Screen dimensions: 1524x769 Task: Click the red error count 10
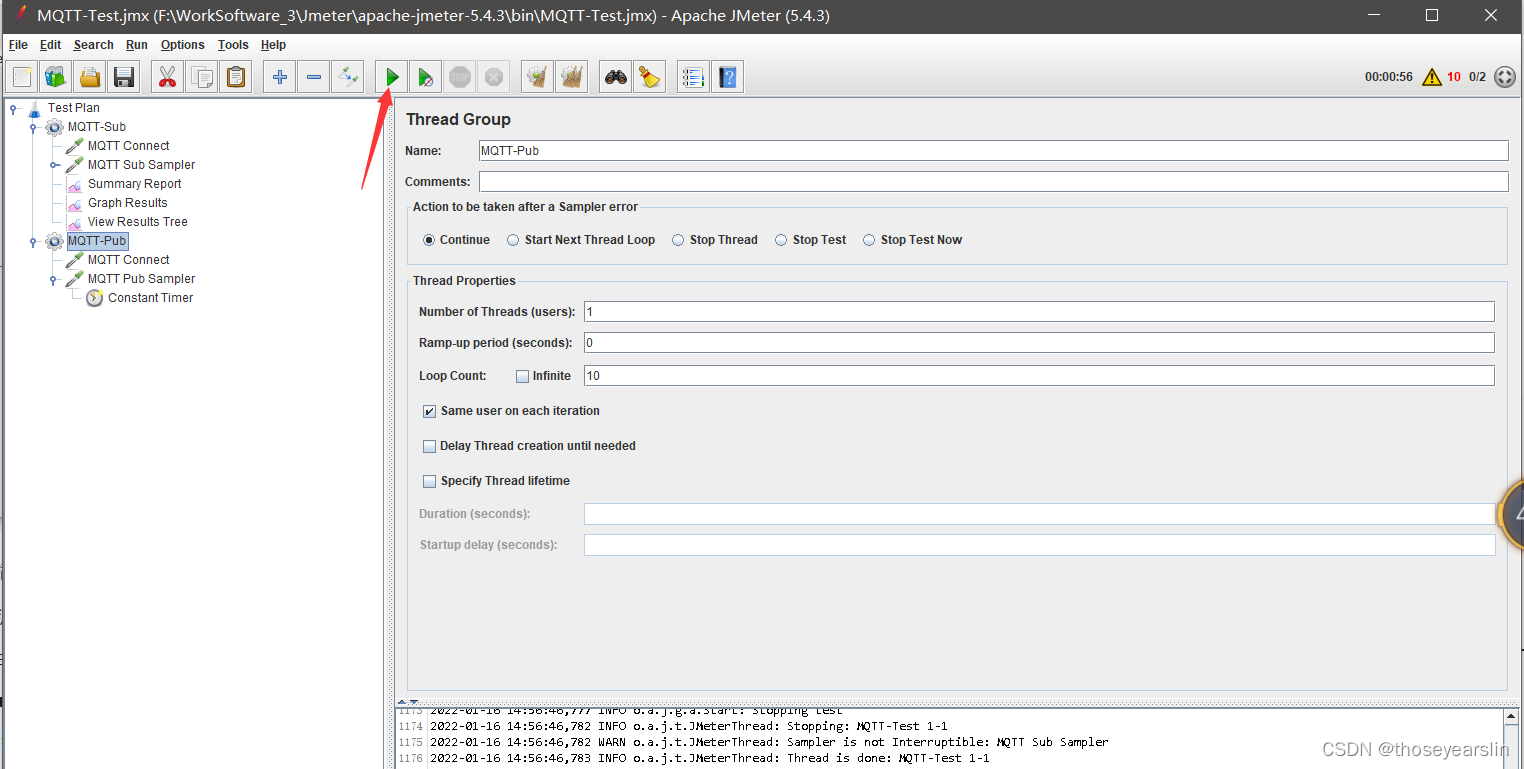[x=1453, y=77]
